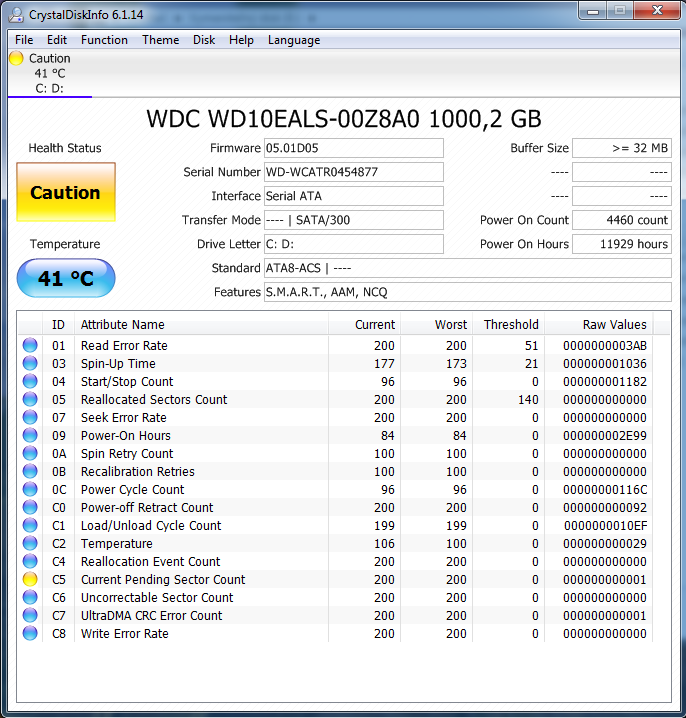Click the CrystalDiskInfo title bar app icon

point(16,15)
